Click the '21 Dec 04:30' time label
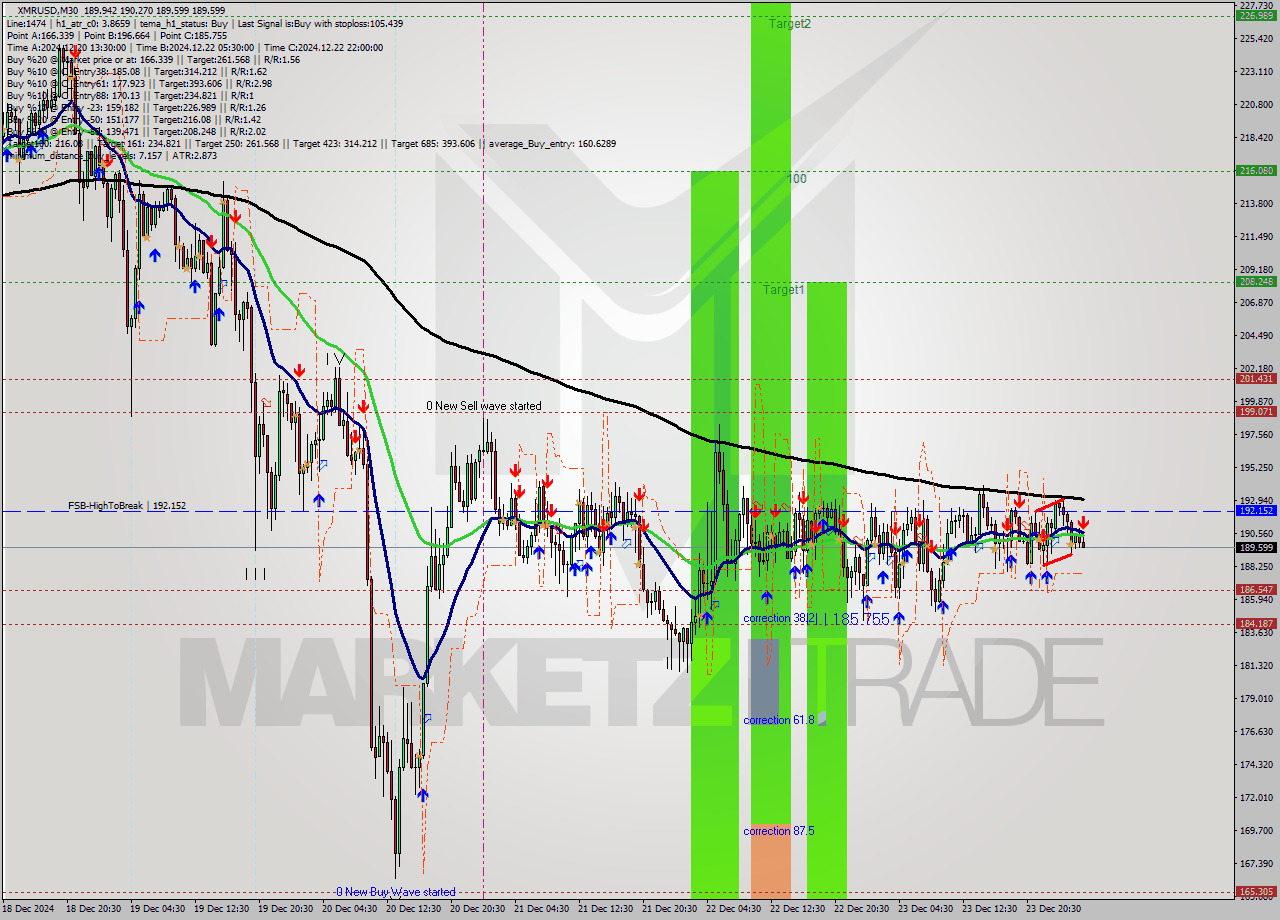The image size is (1280, 920). pyautogui.click(x=542, y=909)
